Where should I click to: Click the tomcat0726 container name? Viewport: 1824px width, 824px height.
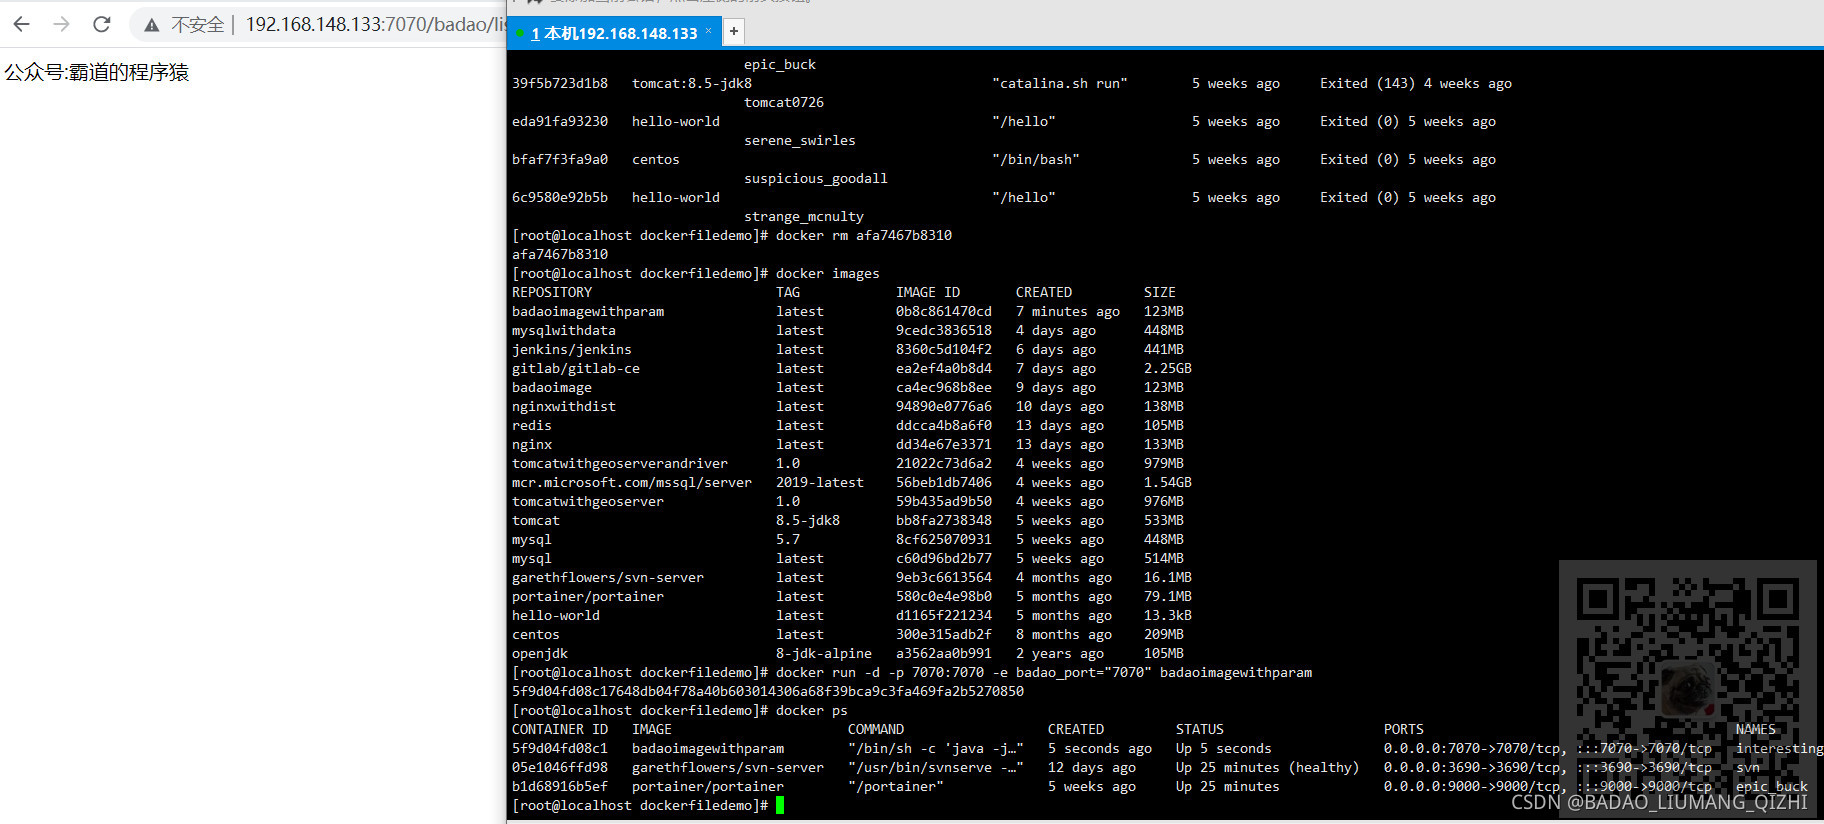coord(784,102)
